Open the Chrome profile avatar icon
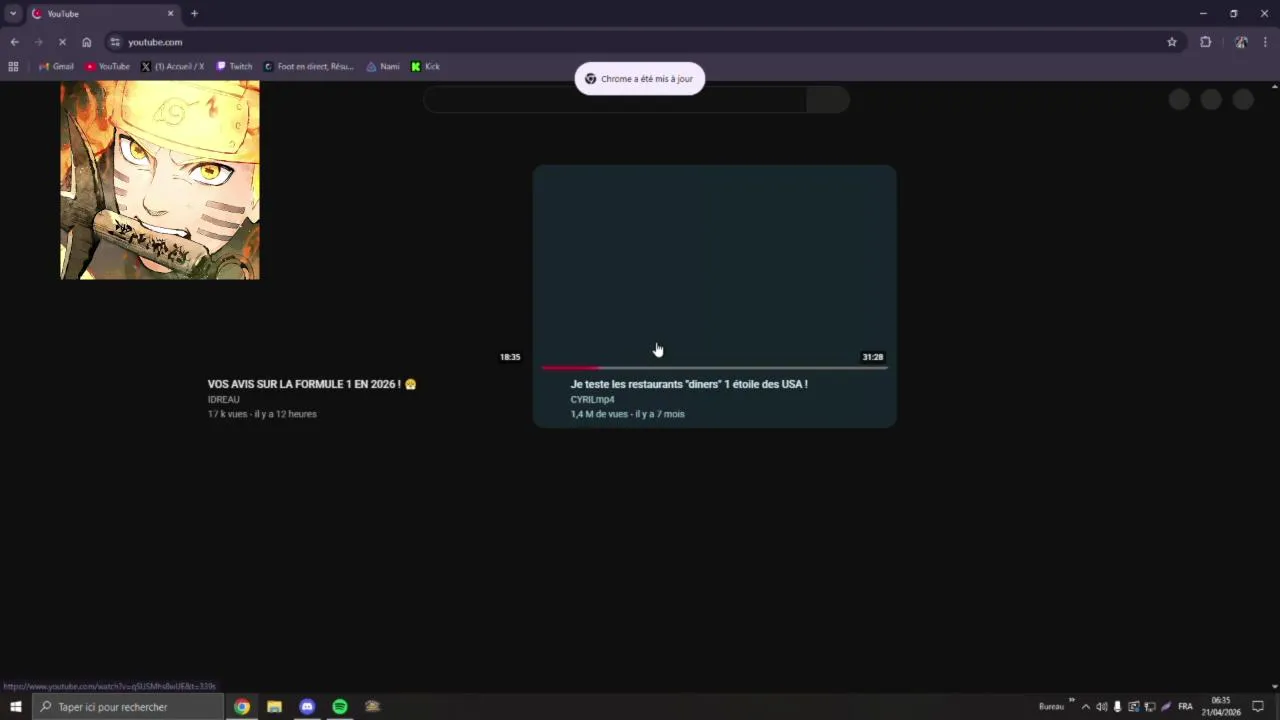 [1241, 42]
